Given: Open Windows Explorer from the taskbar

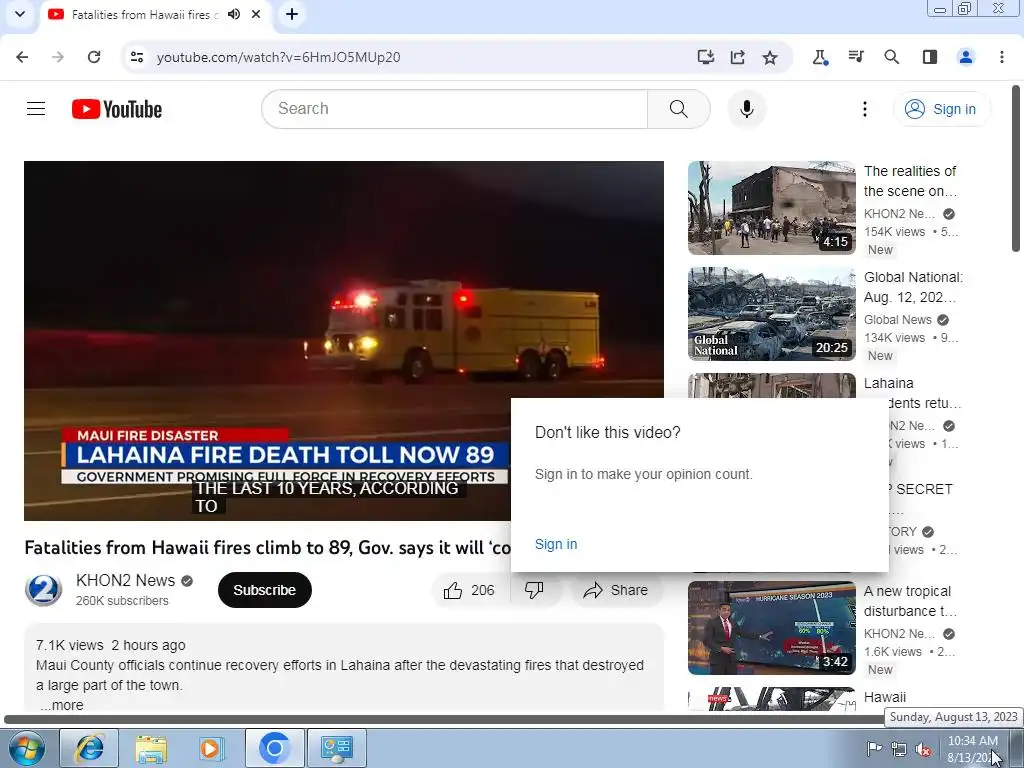Looking at the screenshot, I should tap(151, 748).
